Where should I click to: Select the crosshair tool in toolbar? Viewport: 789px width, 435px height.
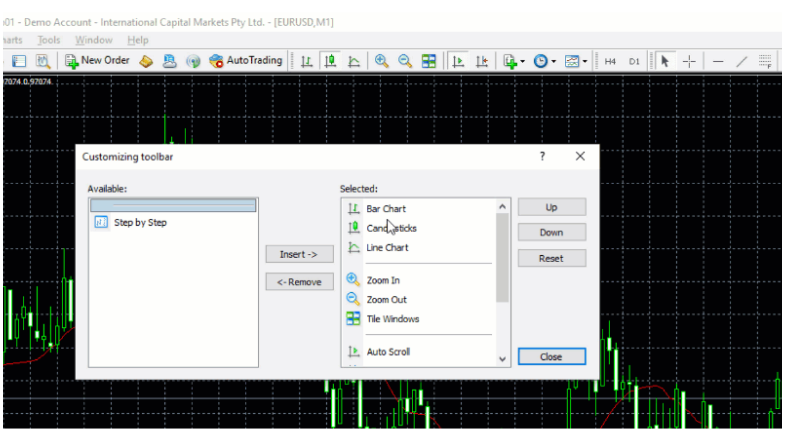(689, 61)
